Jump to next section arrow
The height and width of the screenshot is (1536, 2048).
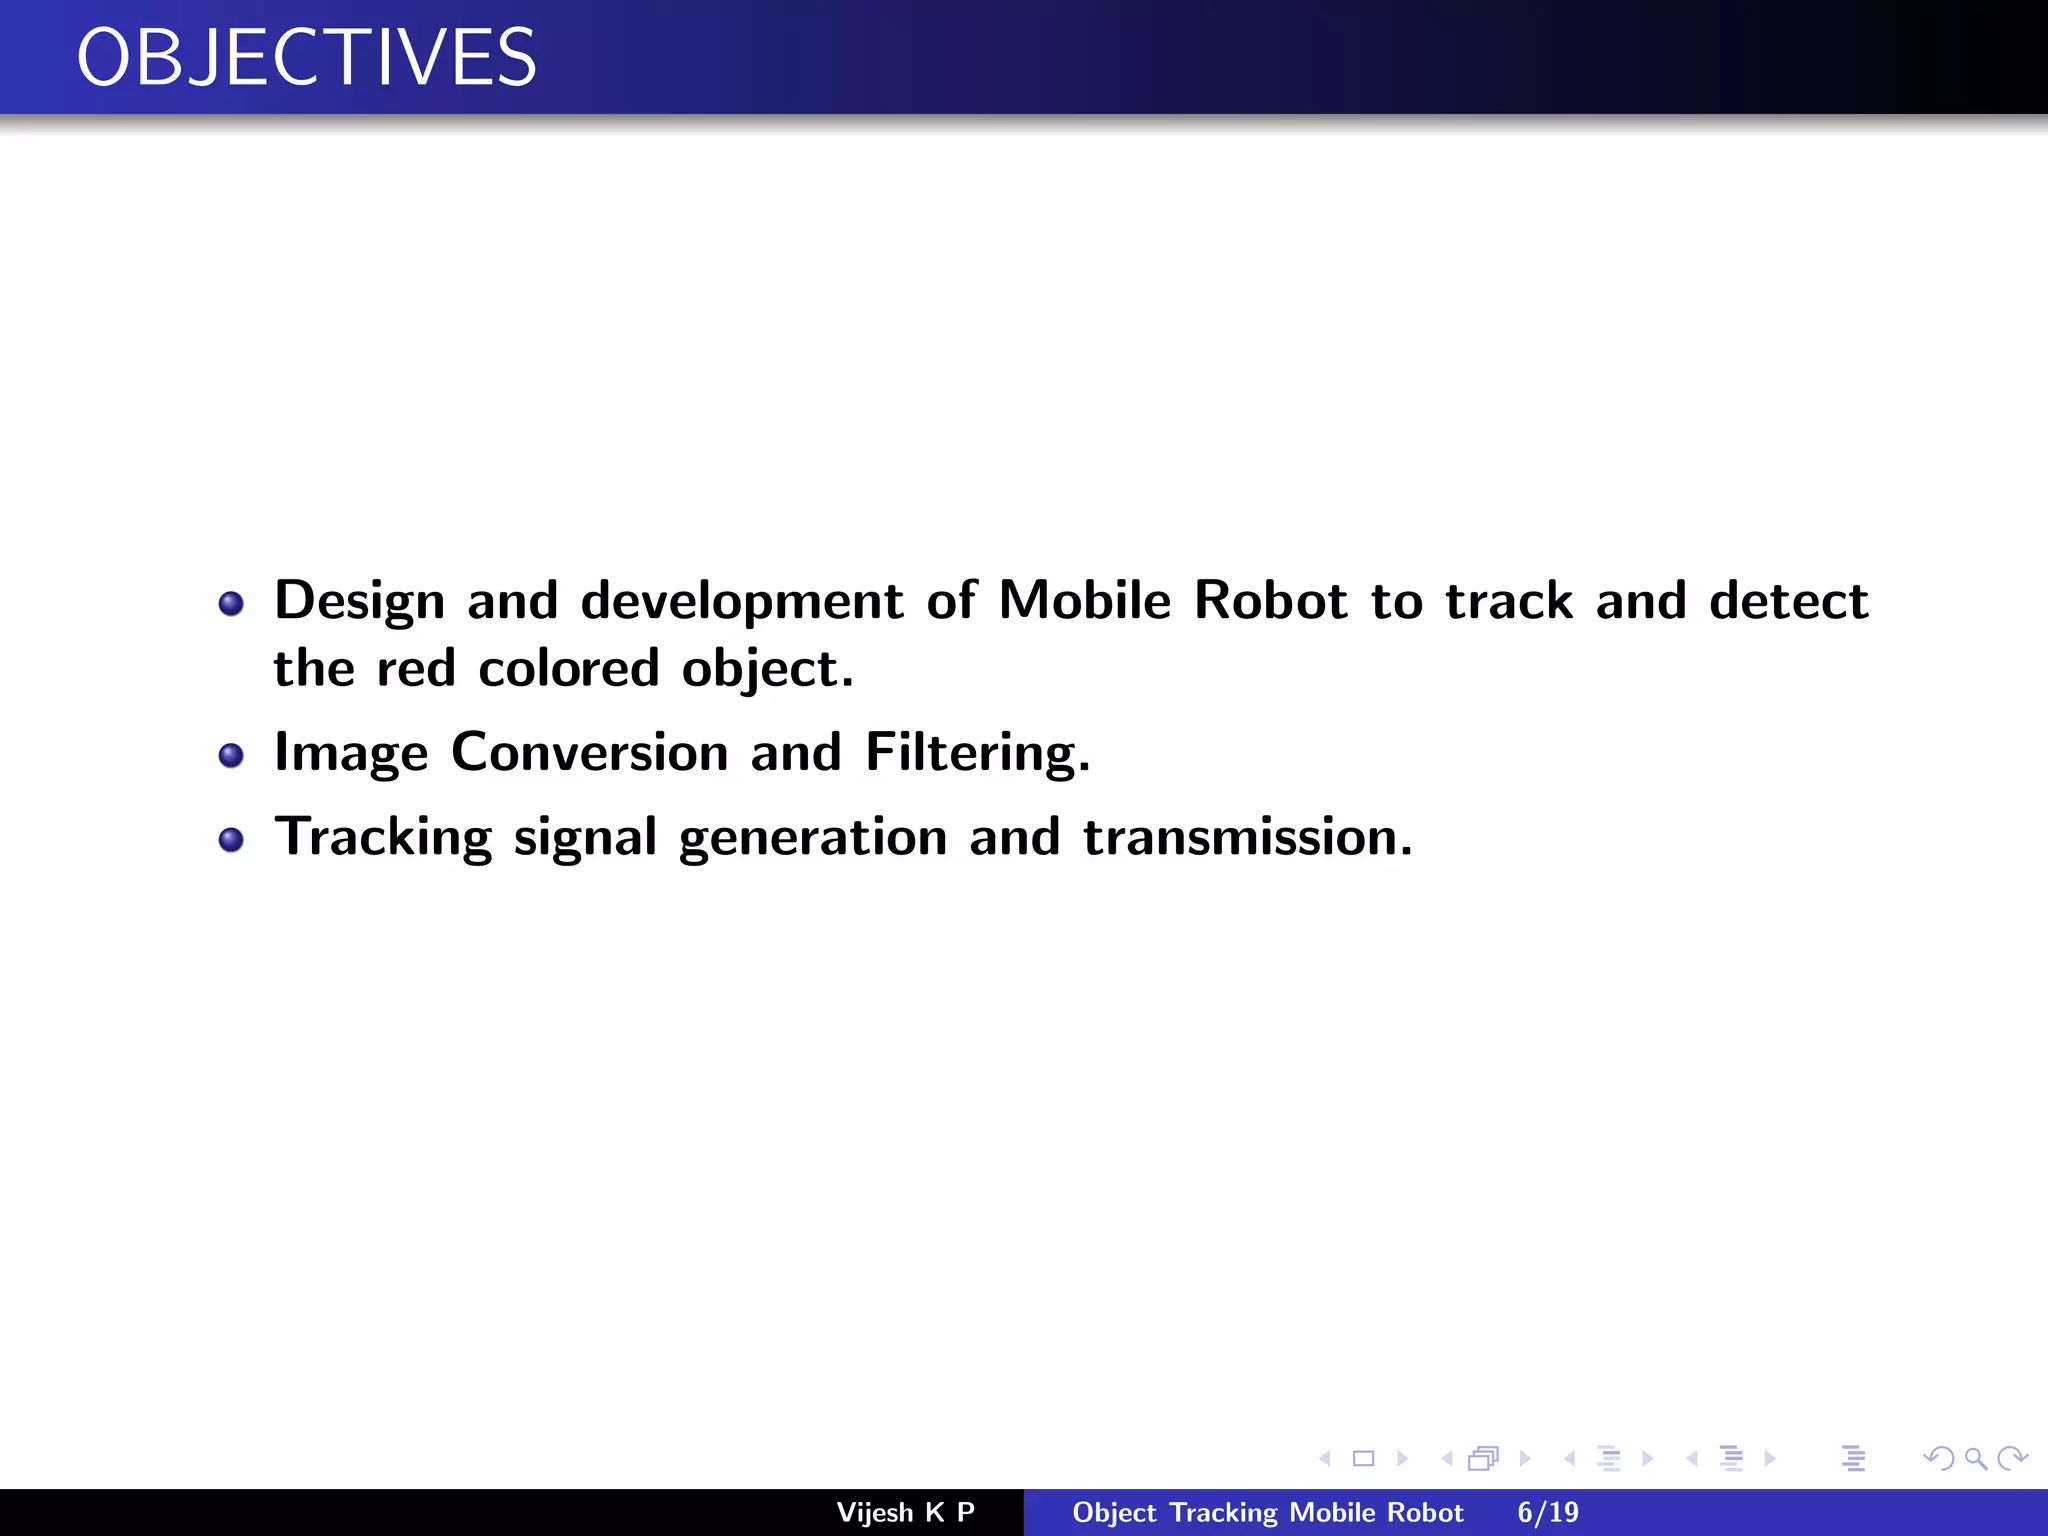1770,1459
